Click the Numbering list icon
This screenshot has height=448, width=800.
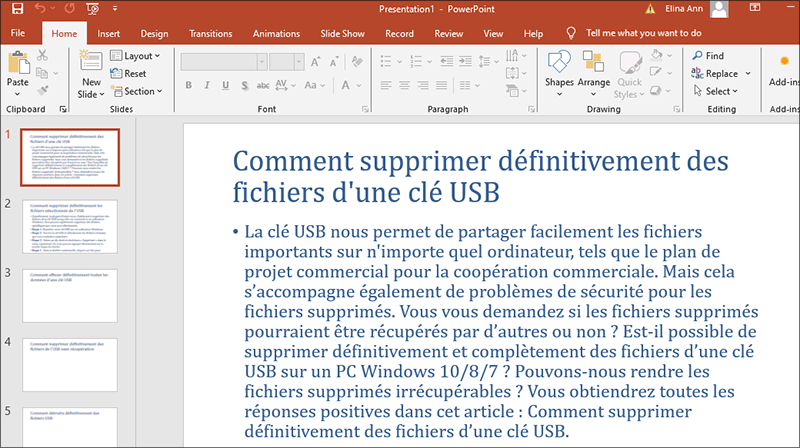pyautogui.click(x=416, y=62)
